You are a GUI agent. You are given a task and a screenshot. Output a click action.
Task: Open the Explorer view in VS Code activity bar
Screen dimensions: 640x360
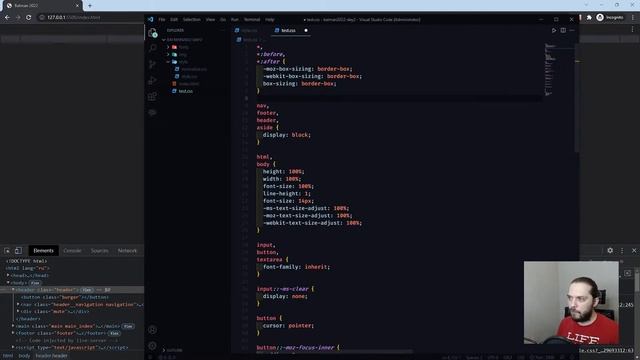[153, 33]
